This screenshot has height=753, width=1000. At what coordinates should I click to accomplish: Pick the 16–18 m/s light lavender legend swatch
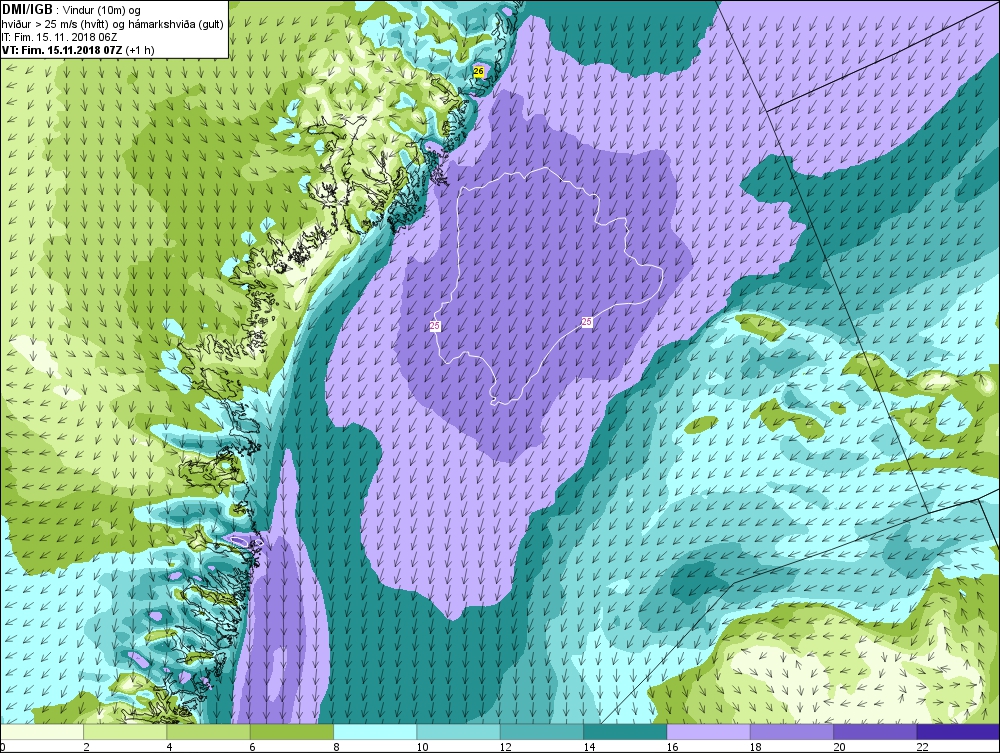pyautogui.click(x=708, y=732)
